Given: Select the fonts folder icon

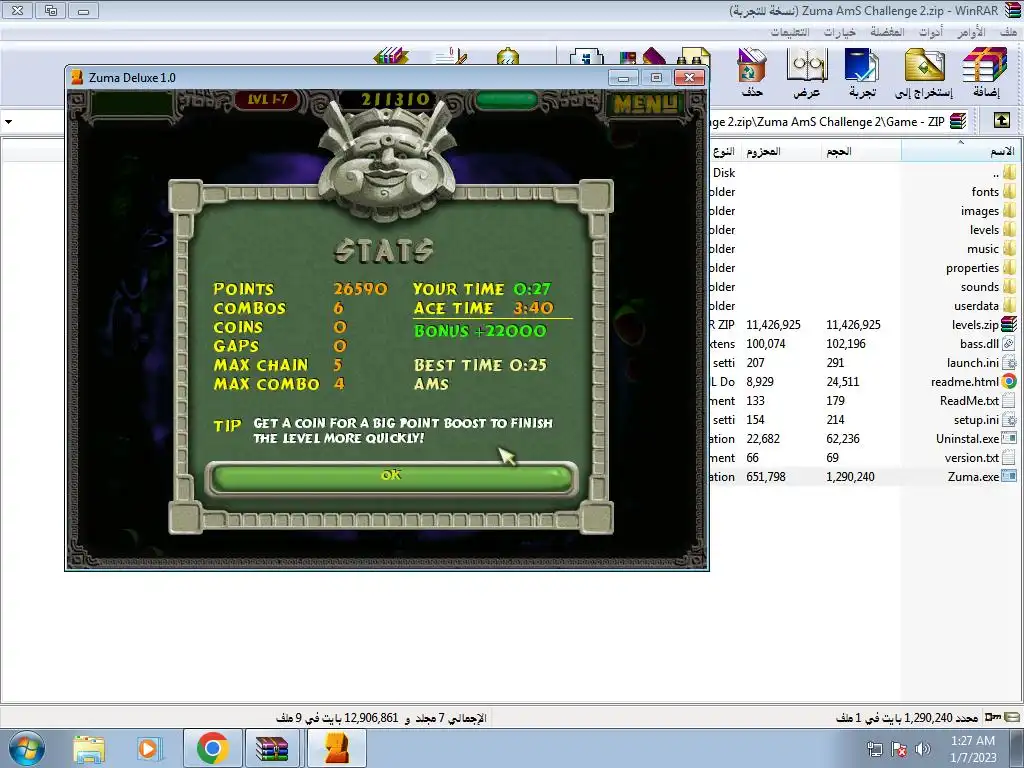Looking at the screenshot, I should 1010,191.
